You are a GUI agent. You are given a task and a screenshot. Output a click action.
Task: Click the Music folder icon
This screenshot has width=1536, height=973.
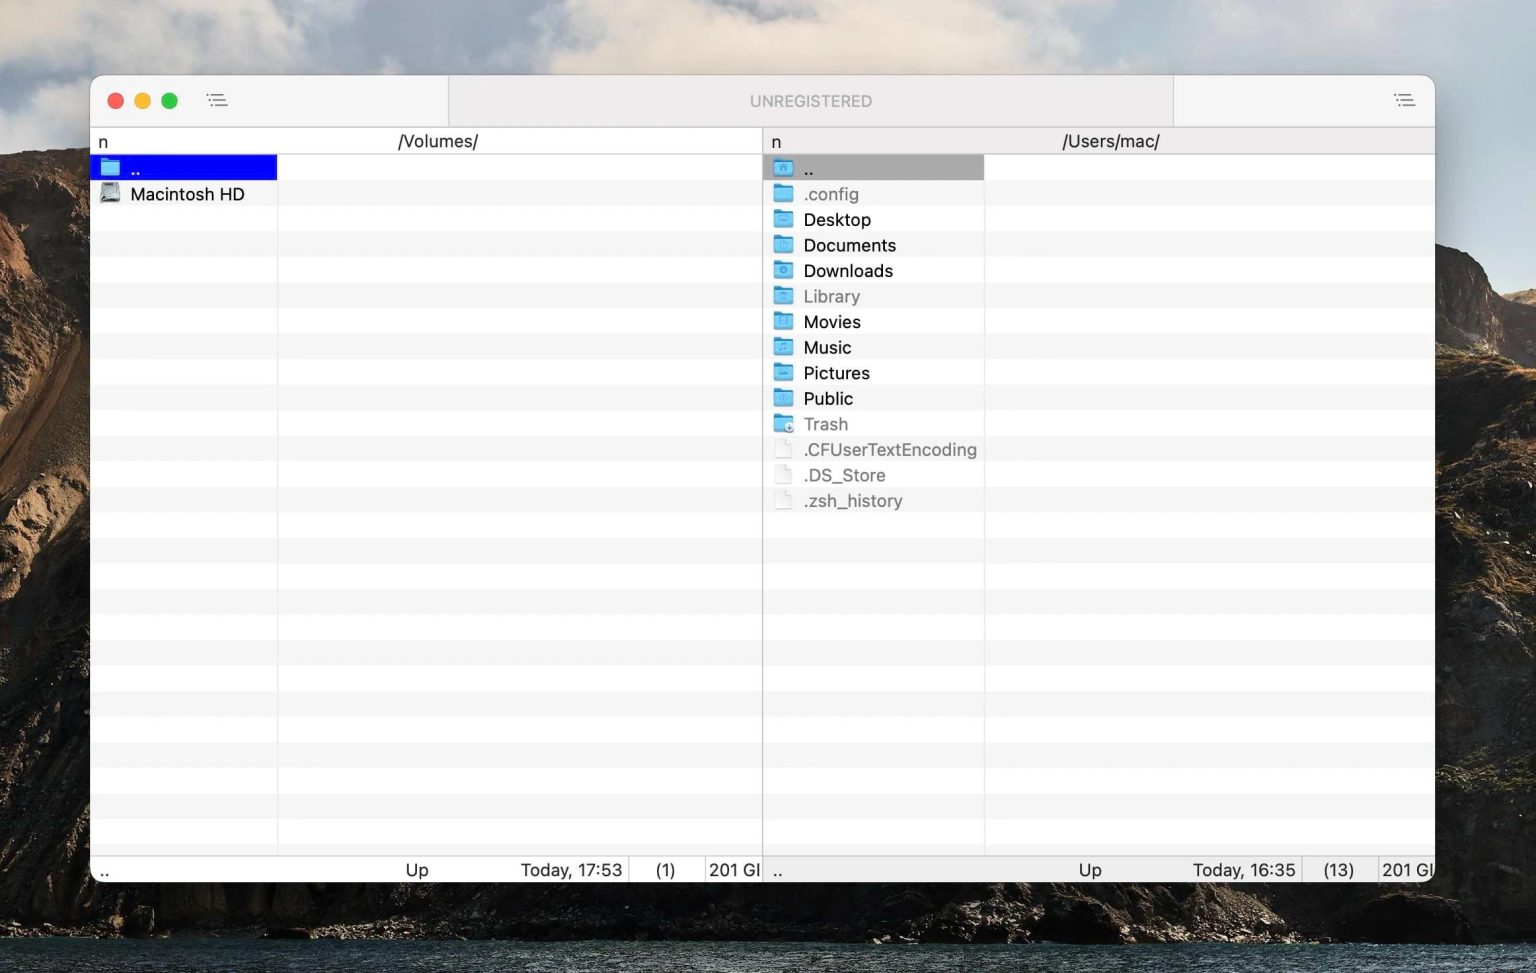click(784, 347)
